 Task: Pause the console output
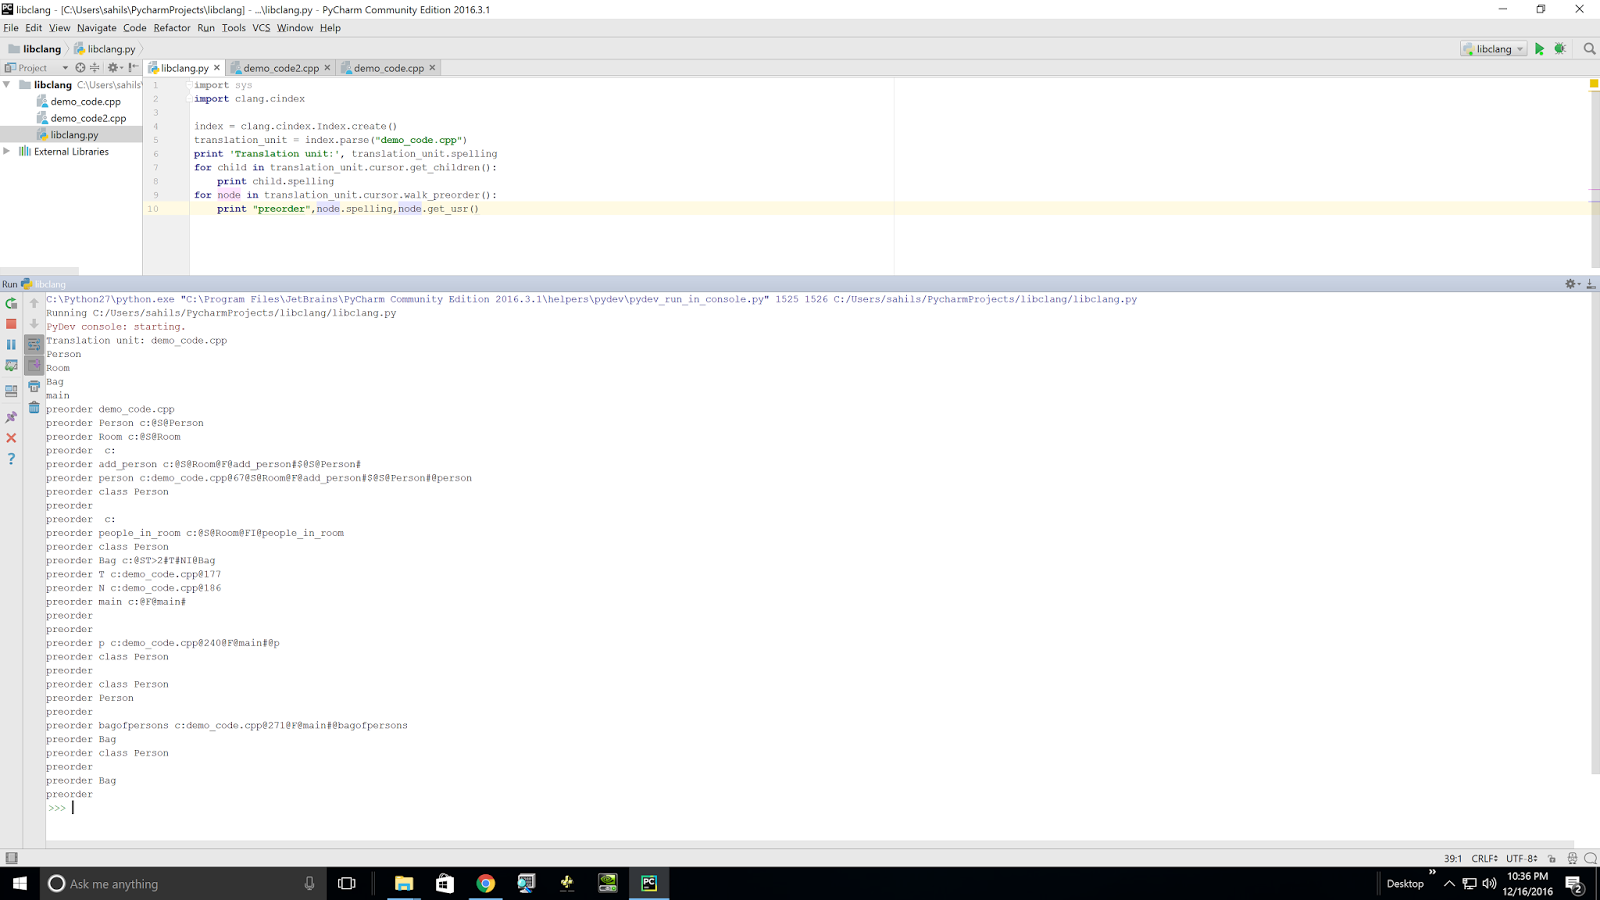pos(11,345)
